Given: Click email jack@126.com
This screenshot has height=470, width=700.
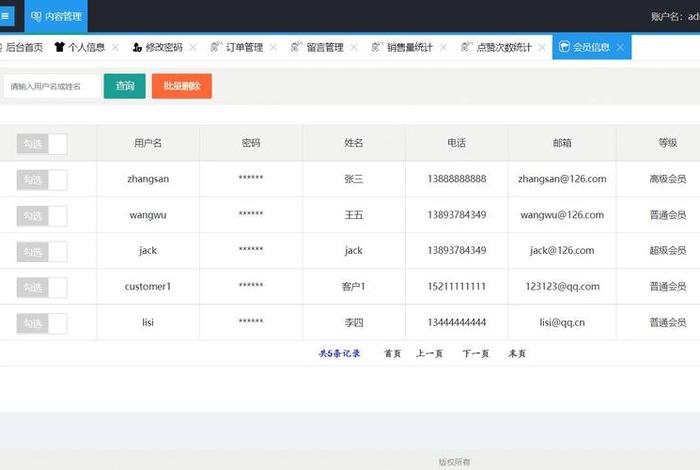Looking at the screenshot, I should tap(562, 251).
